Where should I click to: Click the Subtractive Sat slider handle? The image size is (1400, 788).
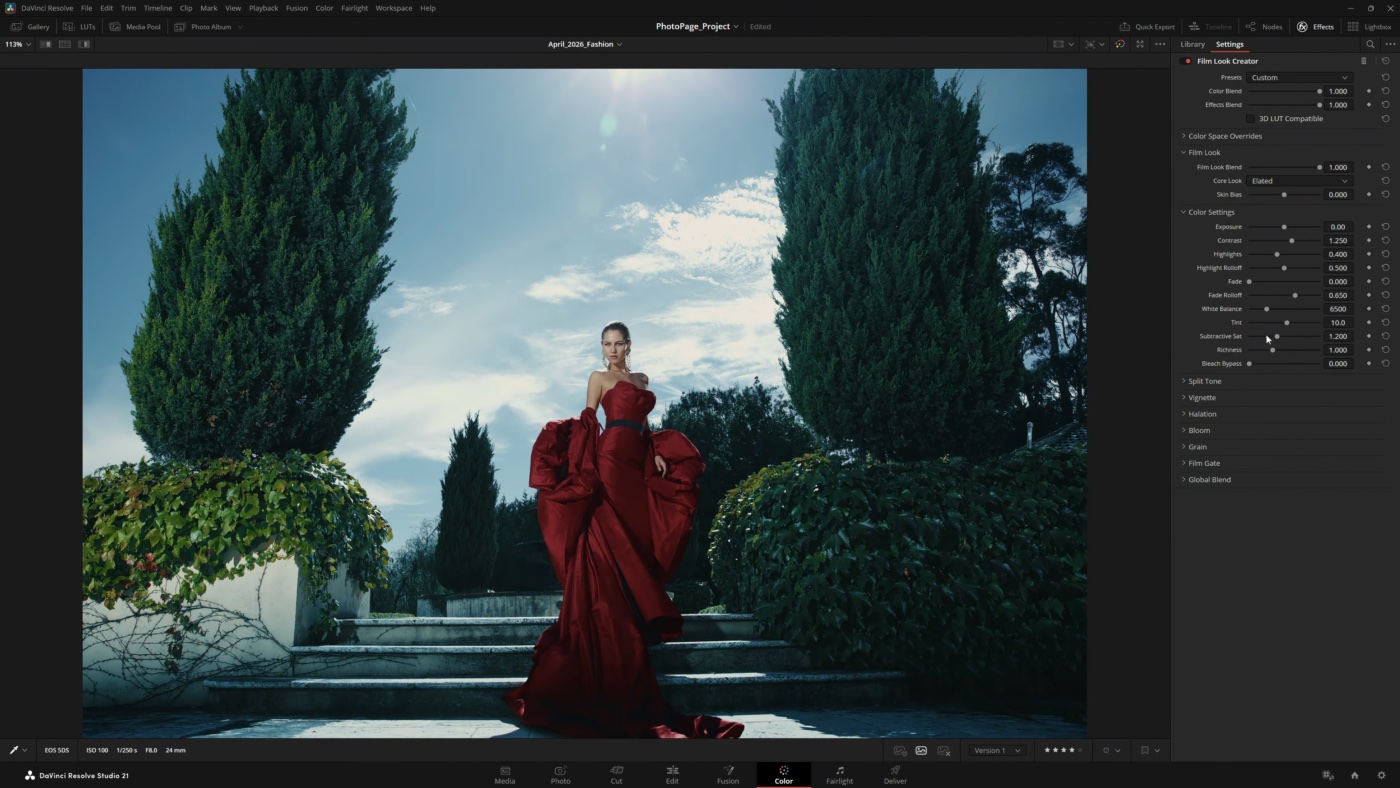point(1277,337)
